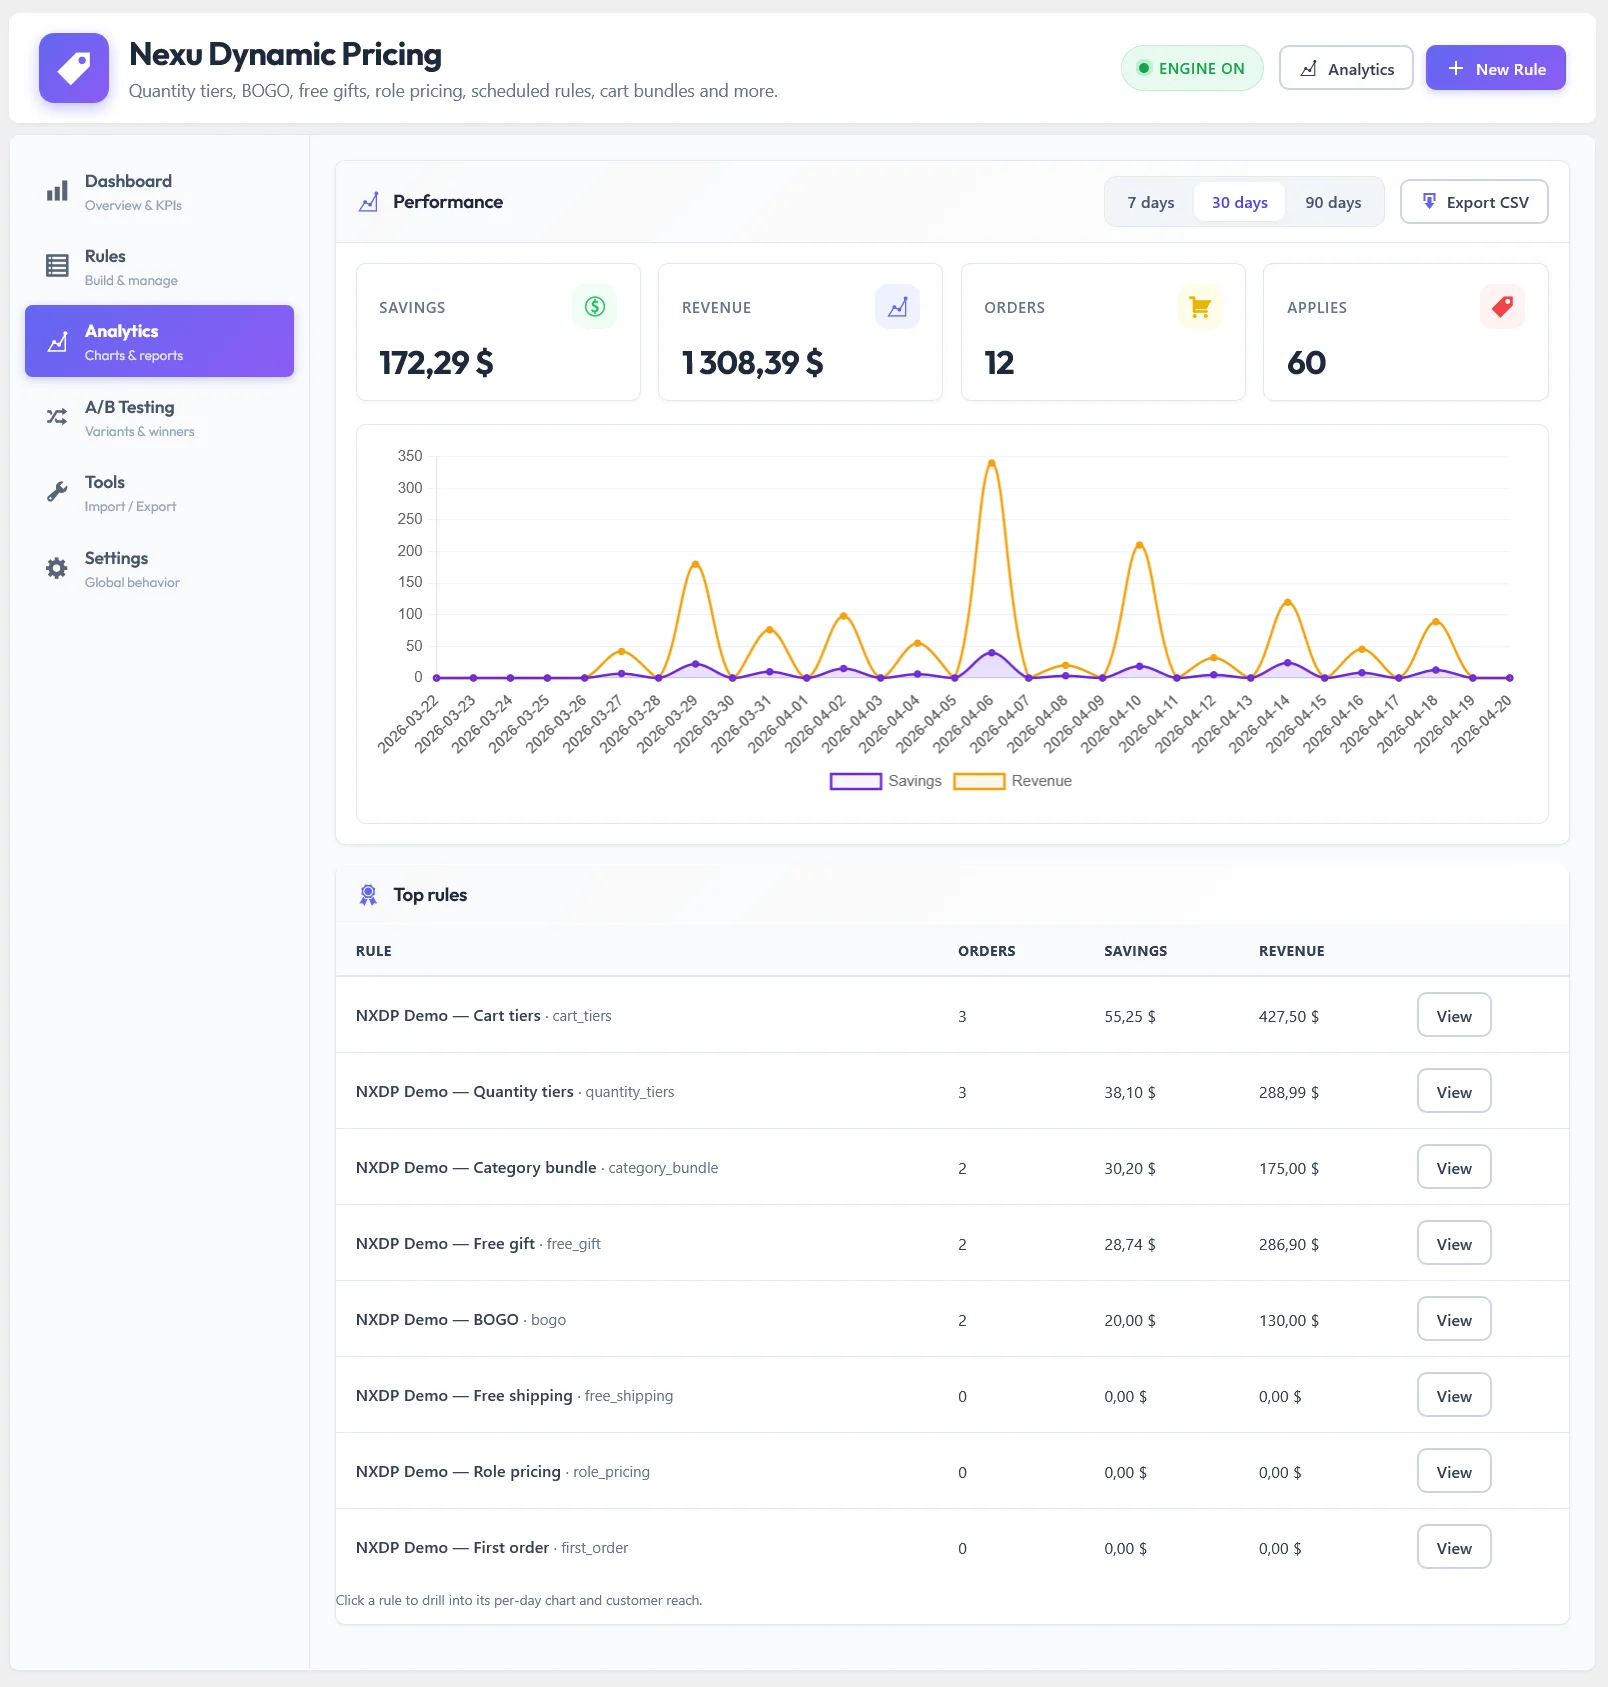Viewport: 1608px width, 1687px height.
Task: Open the Tools Import / Export item
Action: pos(159,492)
